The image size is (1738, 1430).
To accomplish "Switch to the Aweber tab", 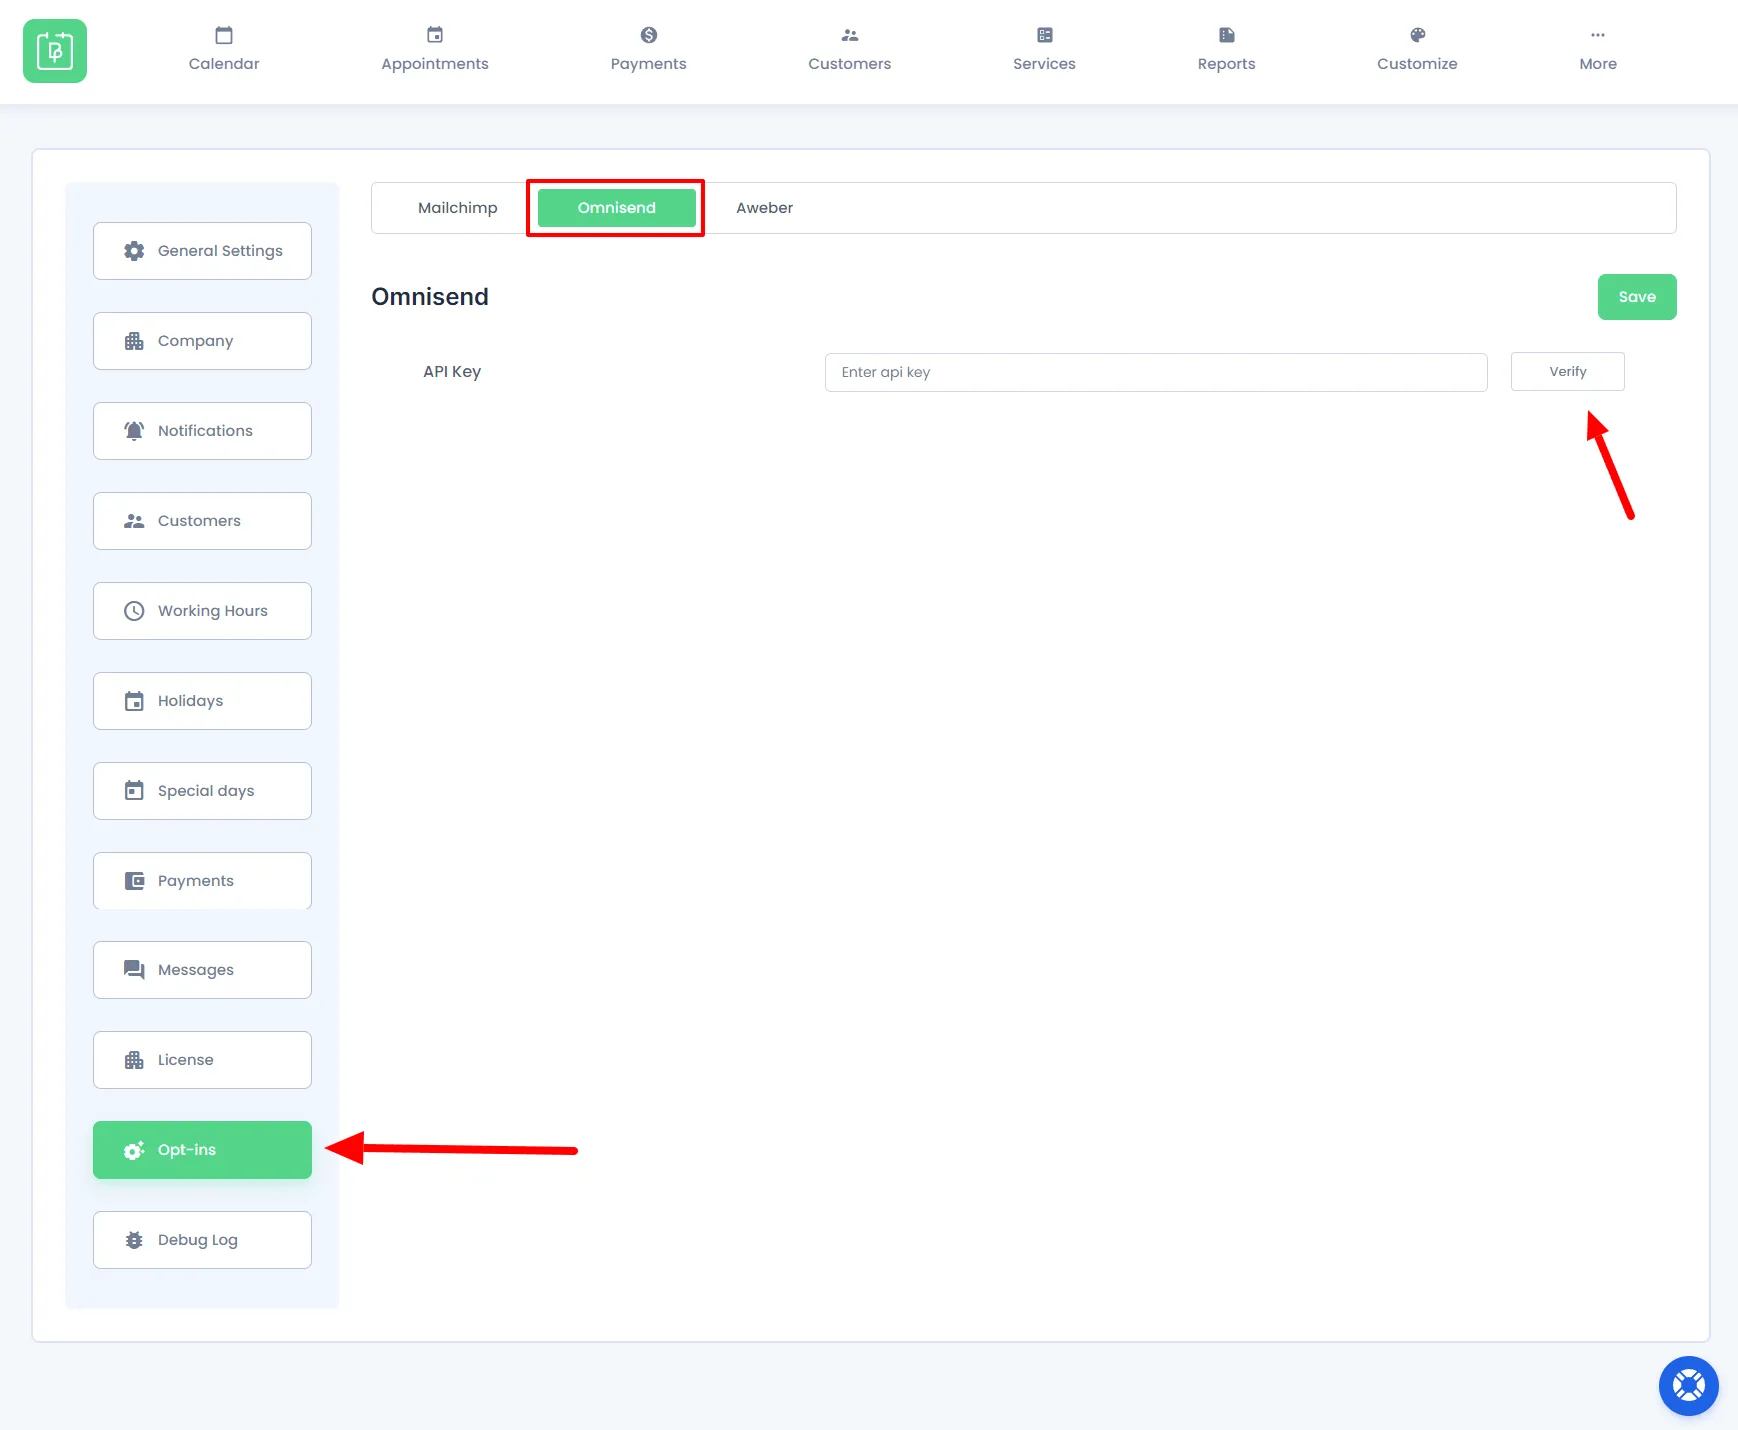I will (x=765, y=208).
